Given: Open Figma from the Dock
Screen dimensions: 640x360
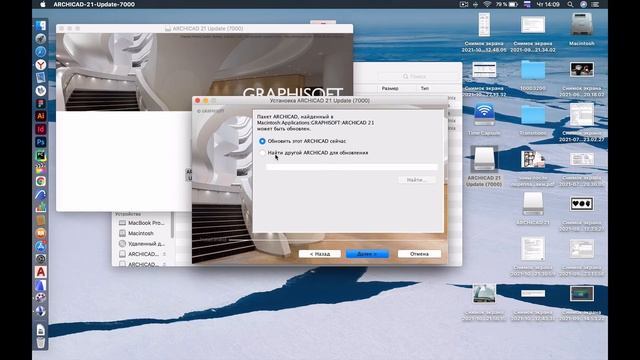Looking at the screenshot, I should tap(40, 103).
